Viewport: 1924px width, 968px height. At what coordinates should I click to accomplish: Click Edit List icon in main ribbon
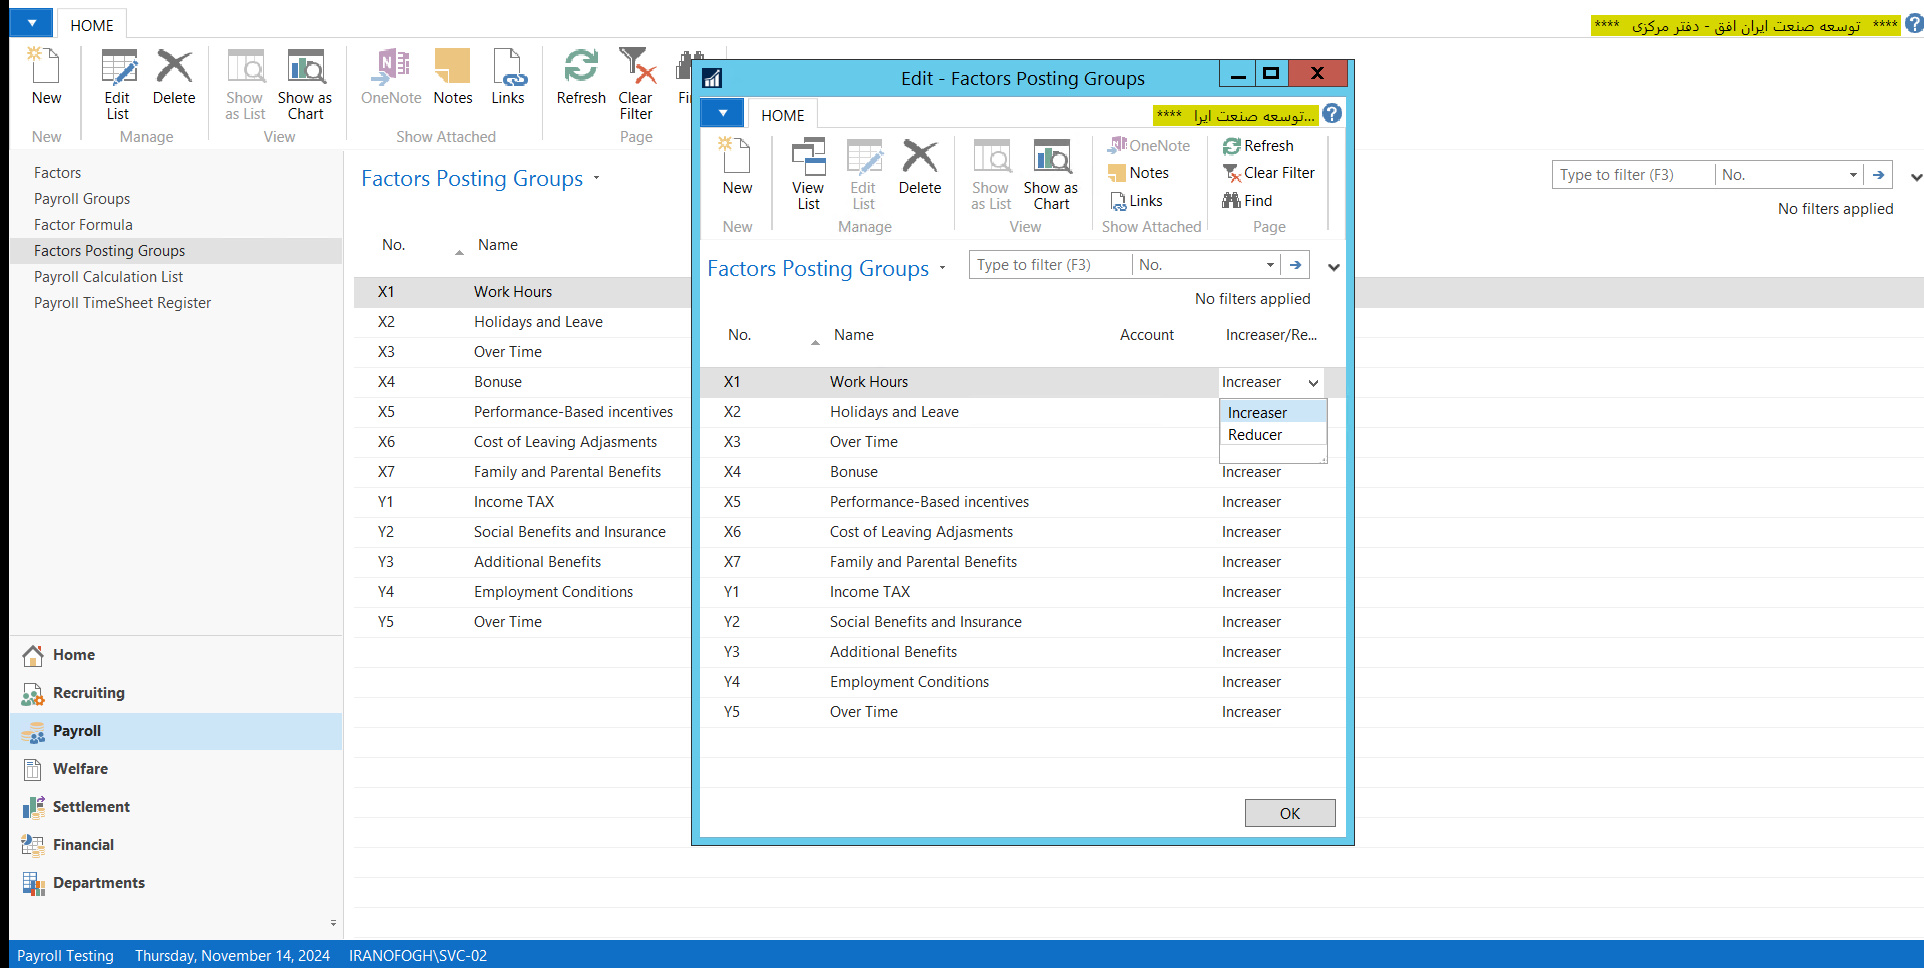point(118,85)
